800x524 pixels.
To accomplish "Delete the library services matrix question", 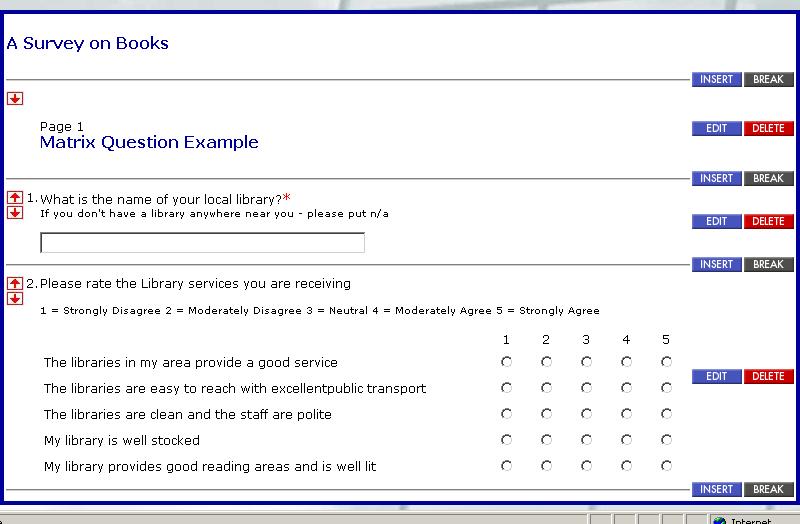I will click(768, 376).
